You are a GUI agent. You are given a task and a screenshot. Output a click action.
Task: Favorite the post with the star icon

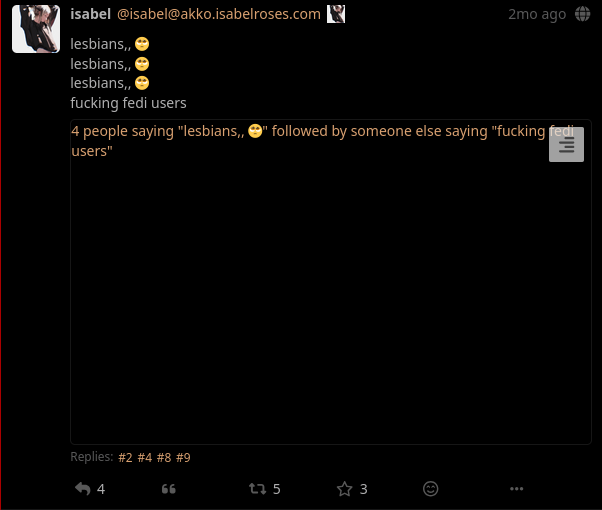(345, 489)
